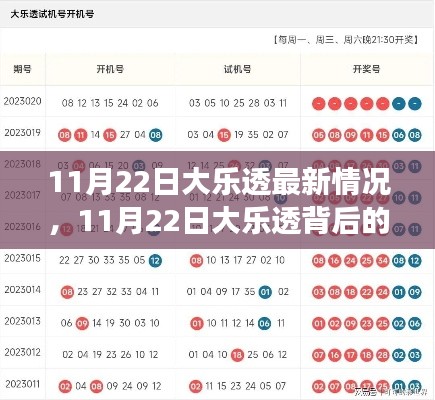
Task: Select the 开奖号 column header
Action: click(366, 69)
